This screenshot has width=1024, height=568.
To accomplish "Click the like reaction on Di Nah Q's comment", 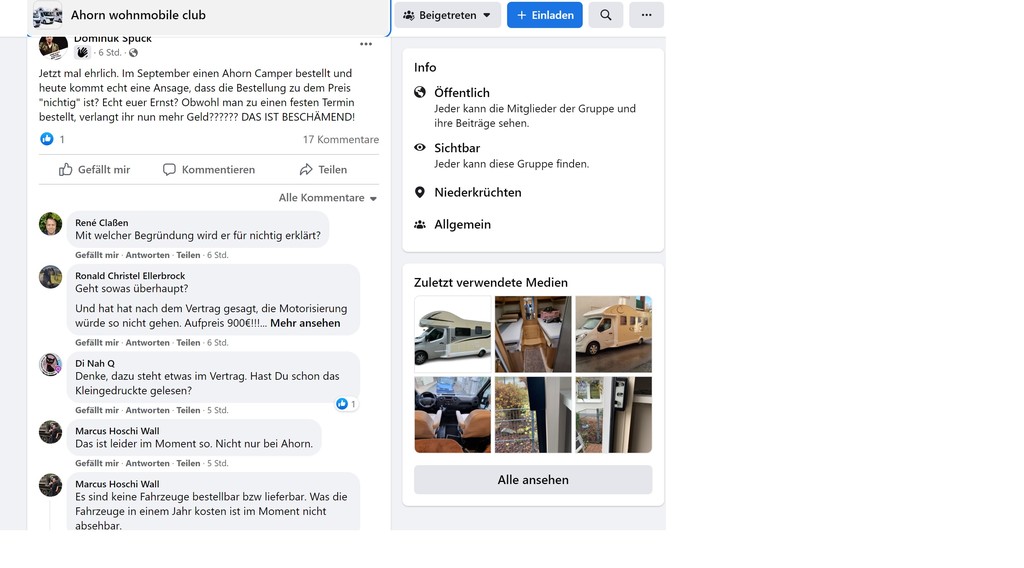I will point(346,404).
